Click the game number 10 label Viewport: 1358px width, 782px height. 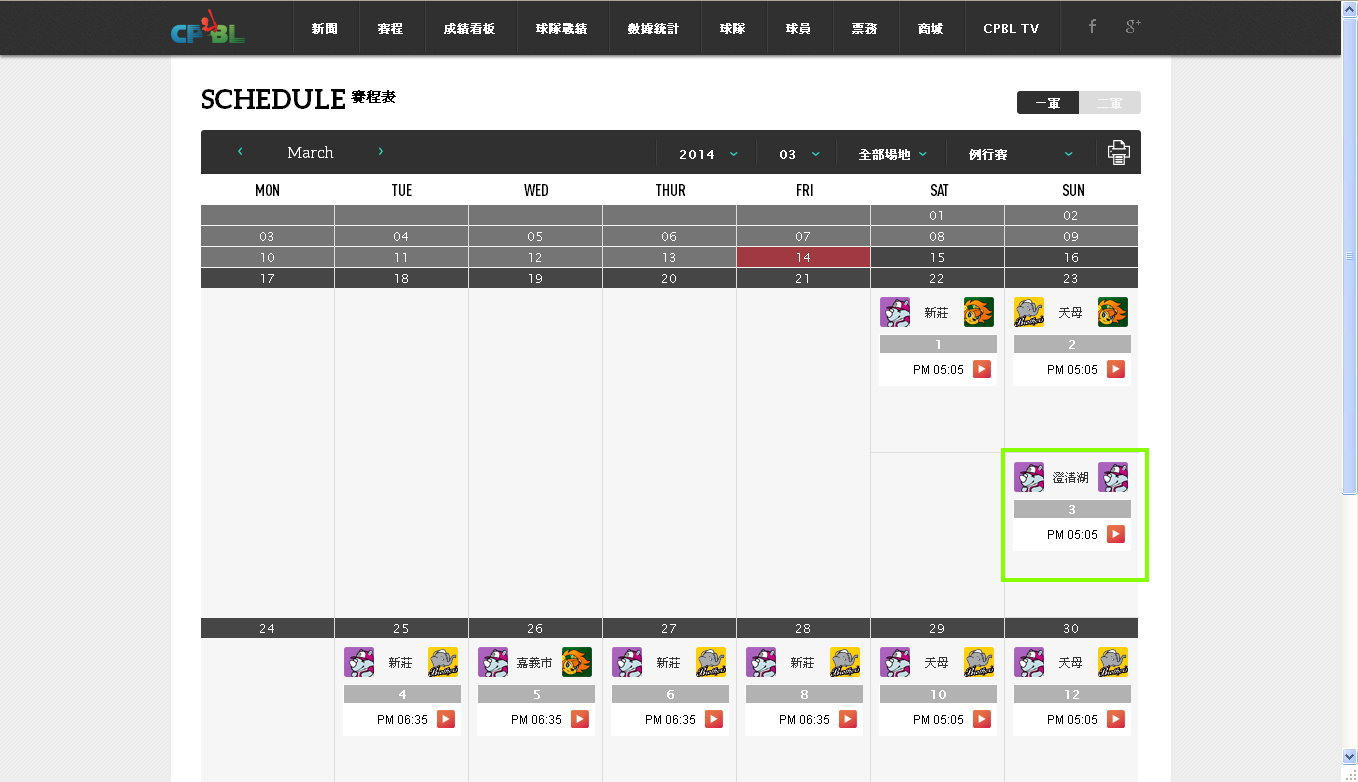tap(938, 694)
